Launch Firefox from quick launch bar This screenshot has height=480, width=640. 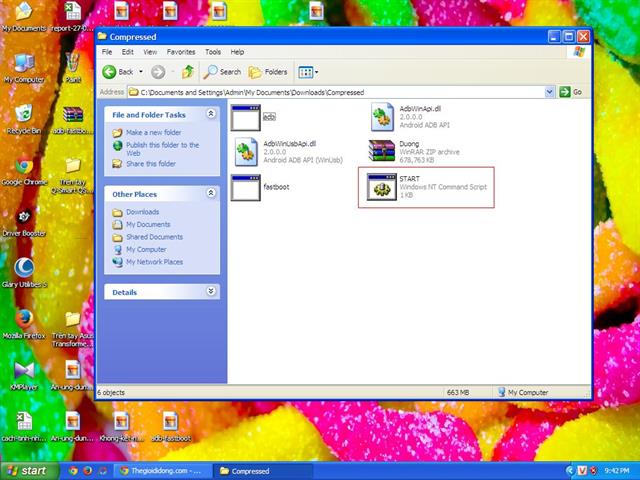[87, 471]
